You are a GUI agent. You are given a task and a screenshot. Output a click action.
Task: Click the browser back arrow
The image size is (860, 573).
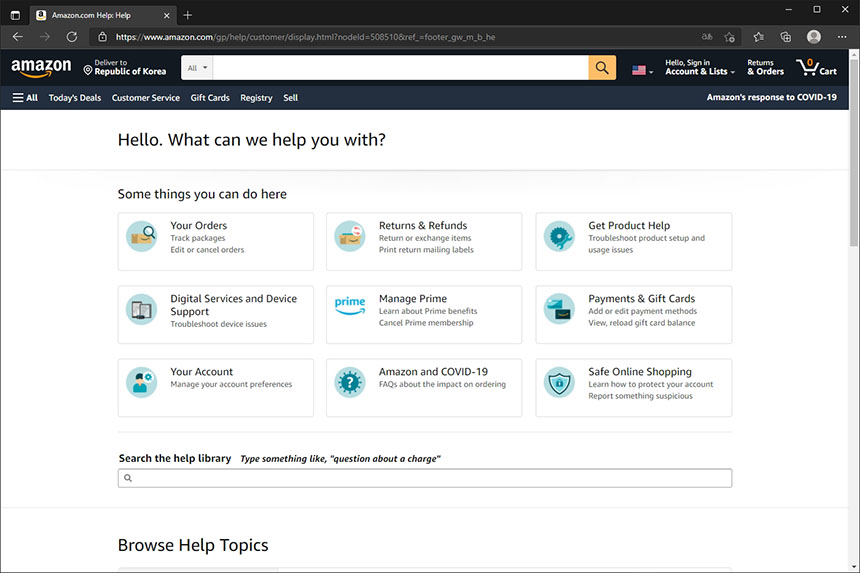coord(18,37)
